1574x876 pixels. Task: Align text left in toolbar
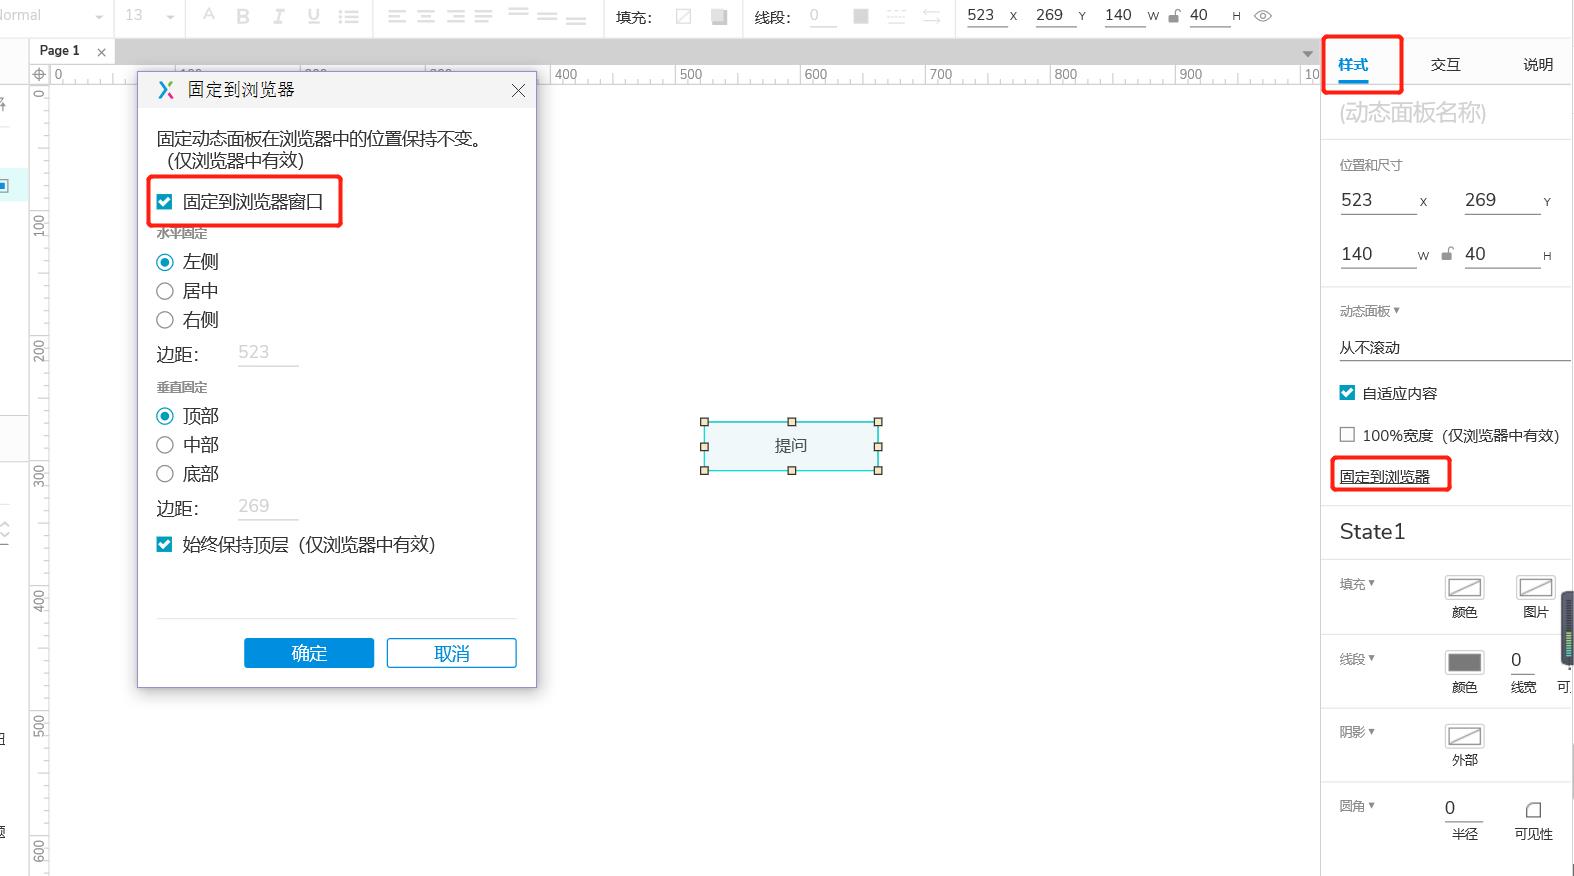point(397,16)
